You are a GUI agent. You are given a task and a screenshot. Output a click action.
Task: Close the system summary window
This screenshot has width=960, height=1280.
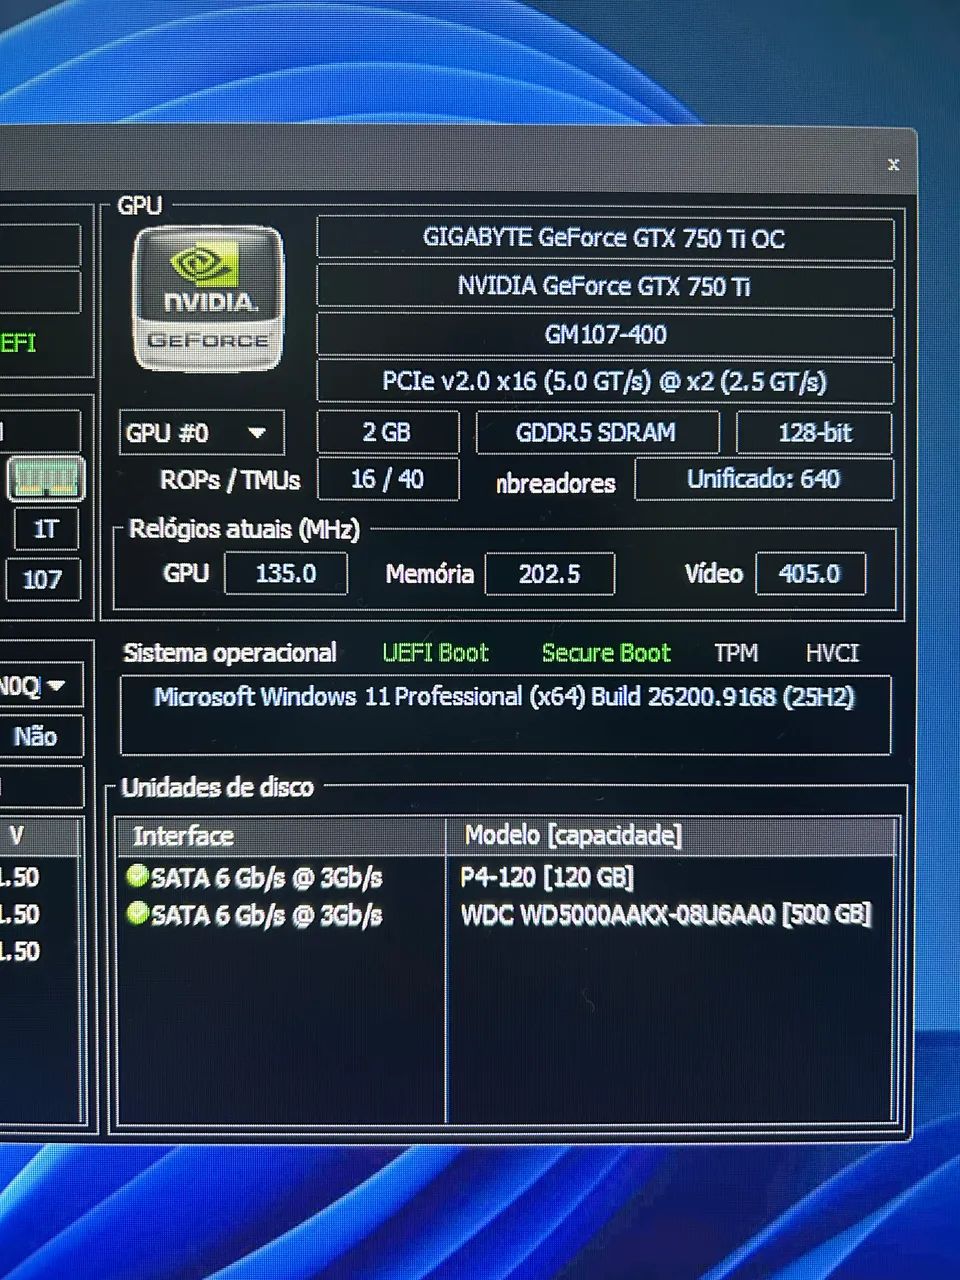tap(894, 164)
